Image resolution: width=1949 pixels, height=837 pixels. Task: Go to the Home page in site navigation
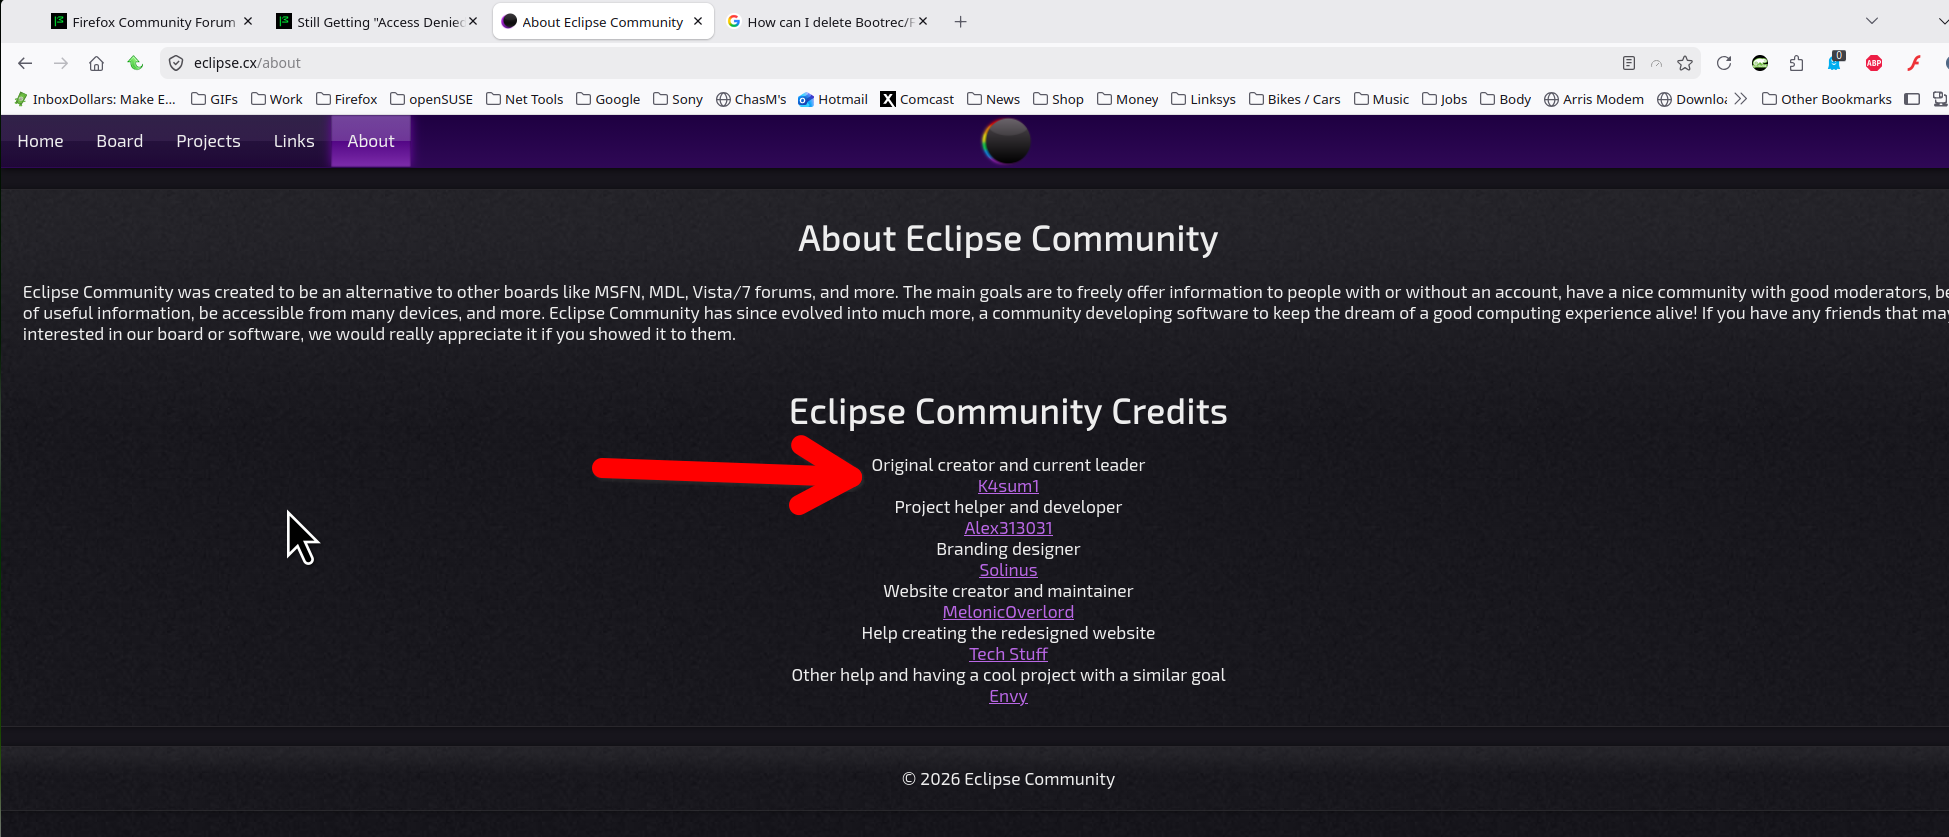click(40, 141)
